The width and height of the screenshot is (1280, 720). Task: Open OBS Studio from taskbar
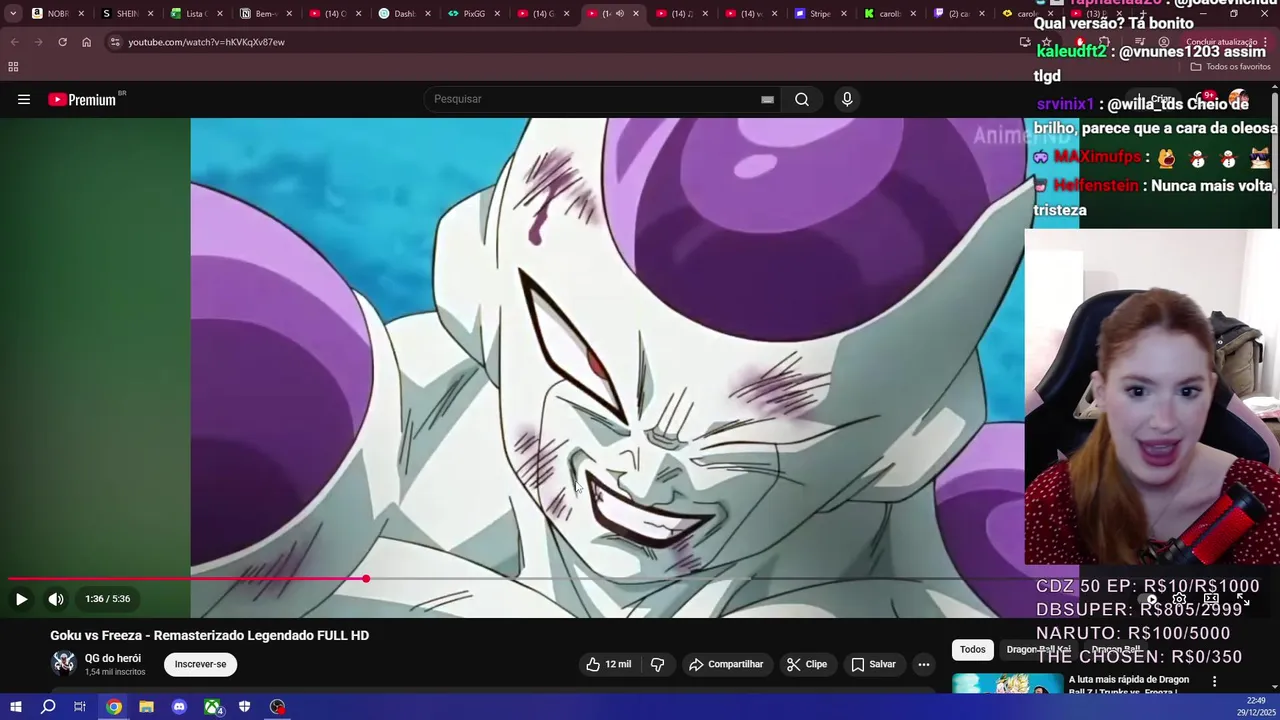coord(278,707)
